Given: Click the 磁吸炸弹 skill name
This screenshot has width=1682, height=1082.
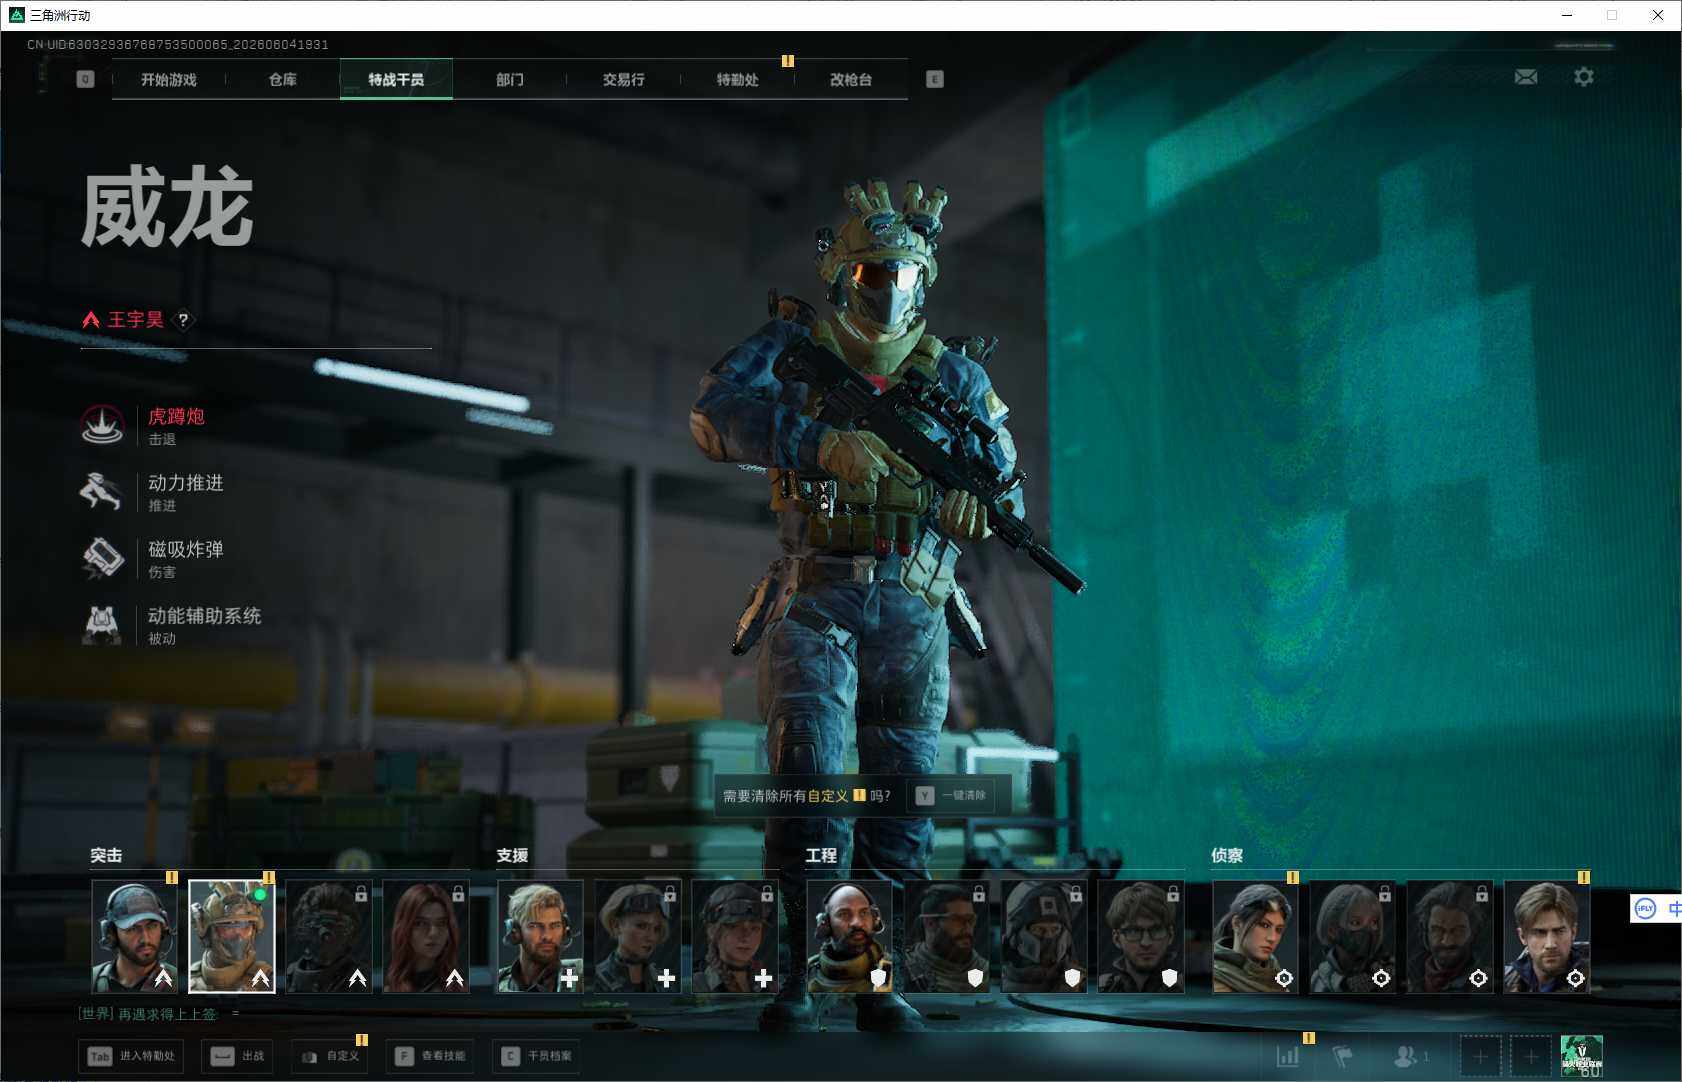Looking at the screenshot, I should pyautogui.click(x=186, y=549).
